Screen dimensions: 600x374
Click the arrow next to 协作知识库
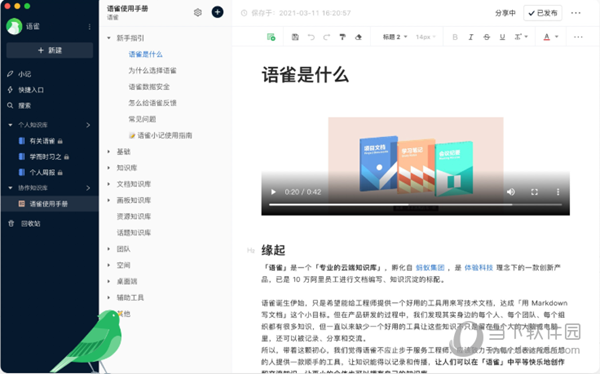point(88,188)
